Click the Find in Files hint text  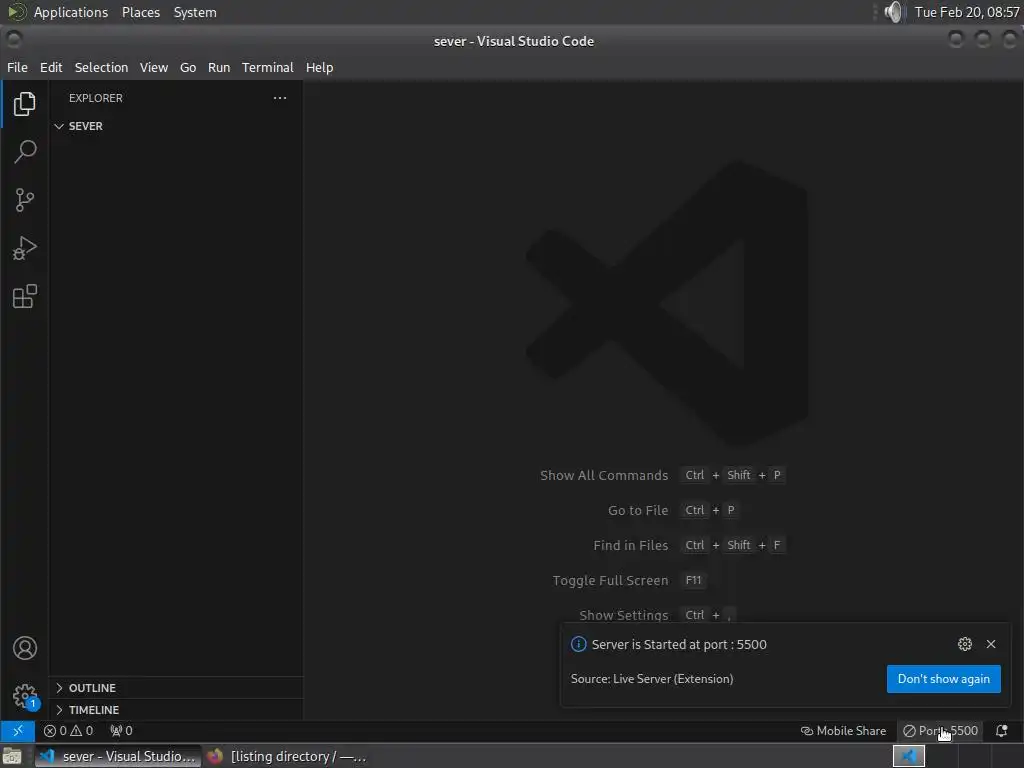coord(630,545)
